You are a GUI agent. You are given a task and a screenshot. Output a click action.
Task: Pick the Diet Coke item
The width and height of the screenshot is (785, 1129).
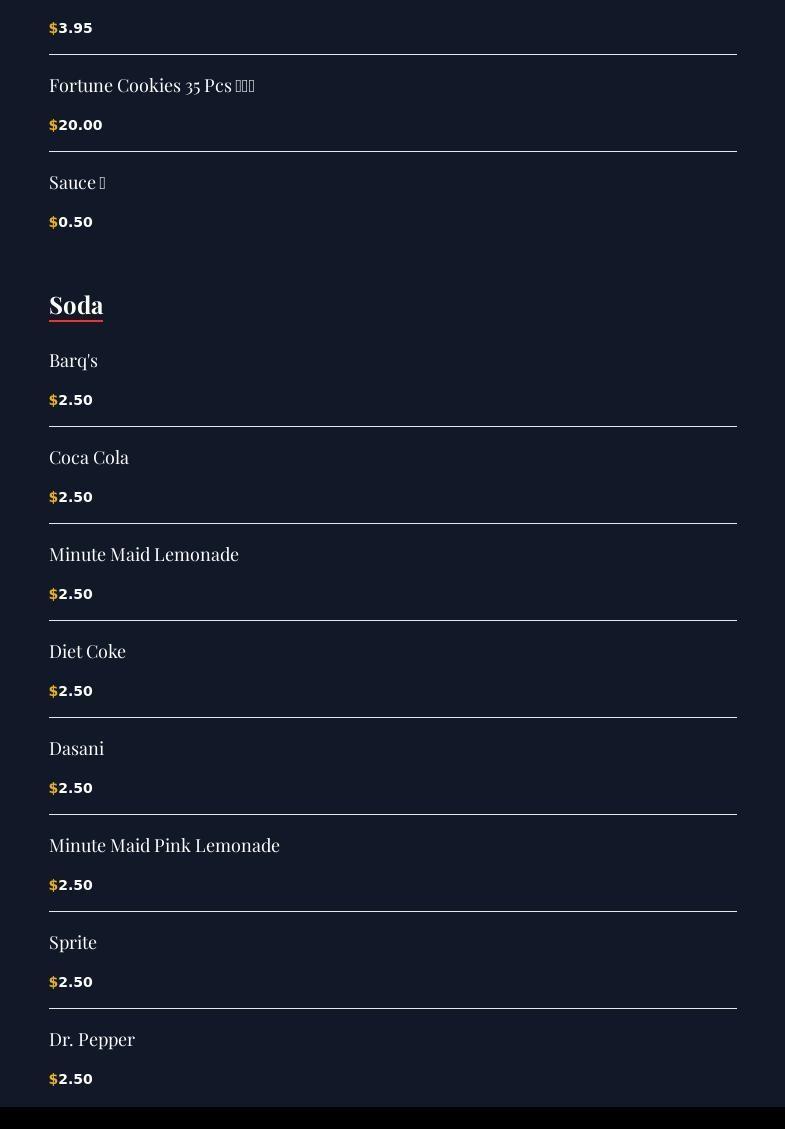click(x=87, y=652)
